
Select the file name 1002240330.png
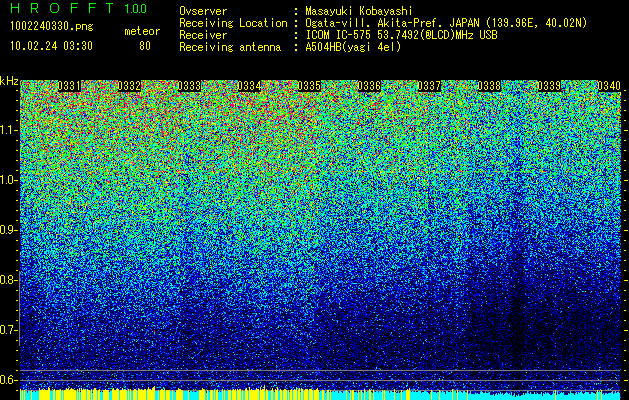point(52,27)
